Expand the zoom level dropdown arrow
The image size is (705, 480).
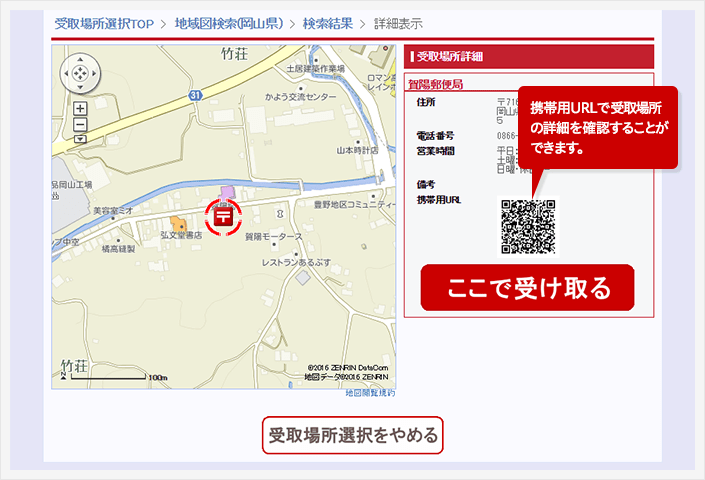pos(80,139)
